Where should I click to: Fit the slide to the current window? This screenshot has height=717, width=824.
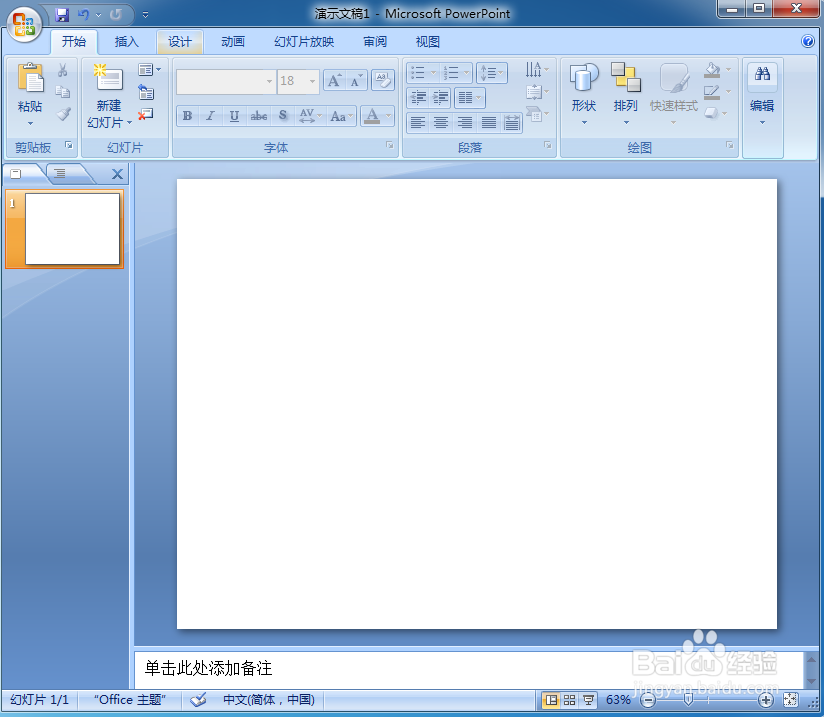tap(790, 700)
